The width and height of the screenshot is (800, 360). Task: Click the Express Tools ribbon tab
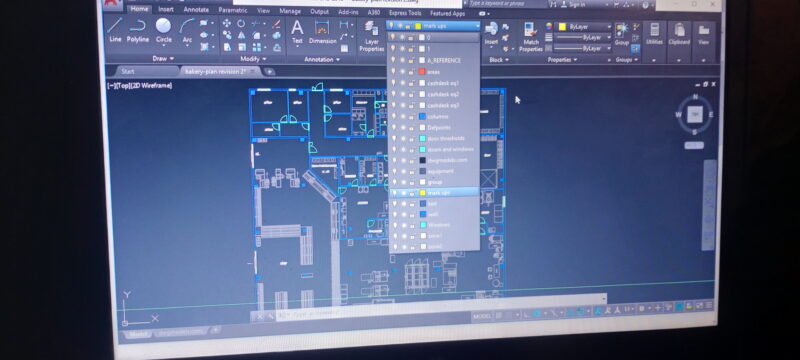tap(405, 13)
